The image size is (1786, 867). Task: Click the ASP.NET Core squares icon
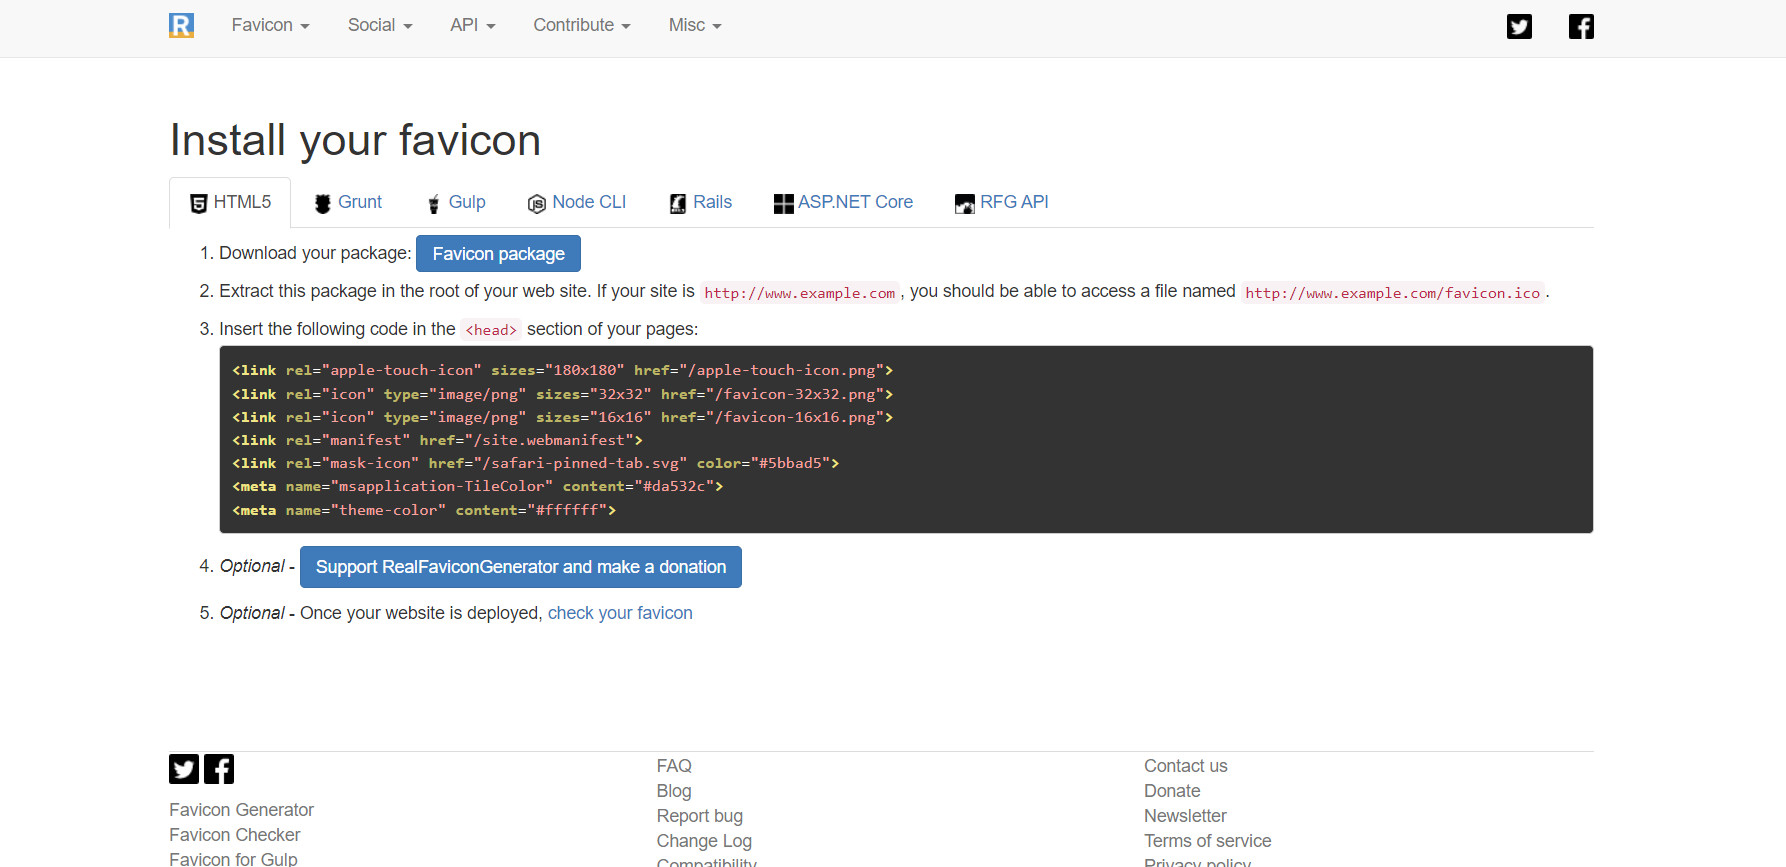(x=784, y=204)
